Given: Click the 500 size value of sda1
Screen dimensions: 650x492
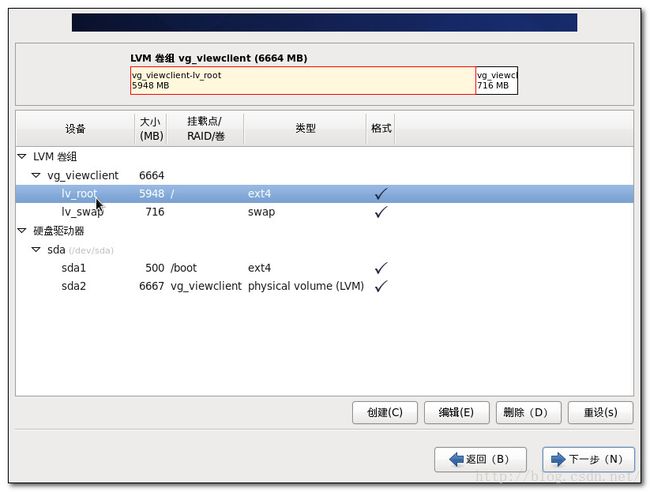Looking at the screenshot, I should pos(155,268).
